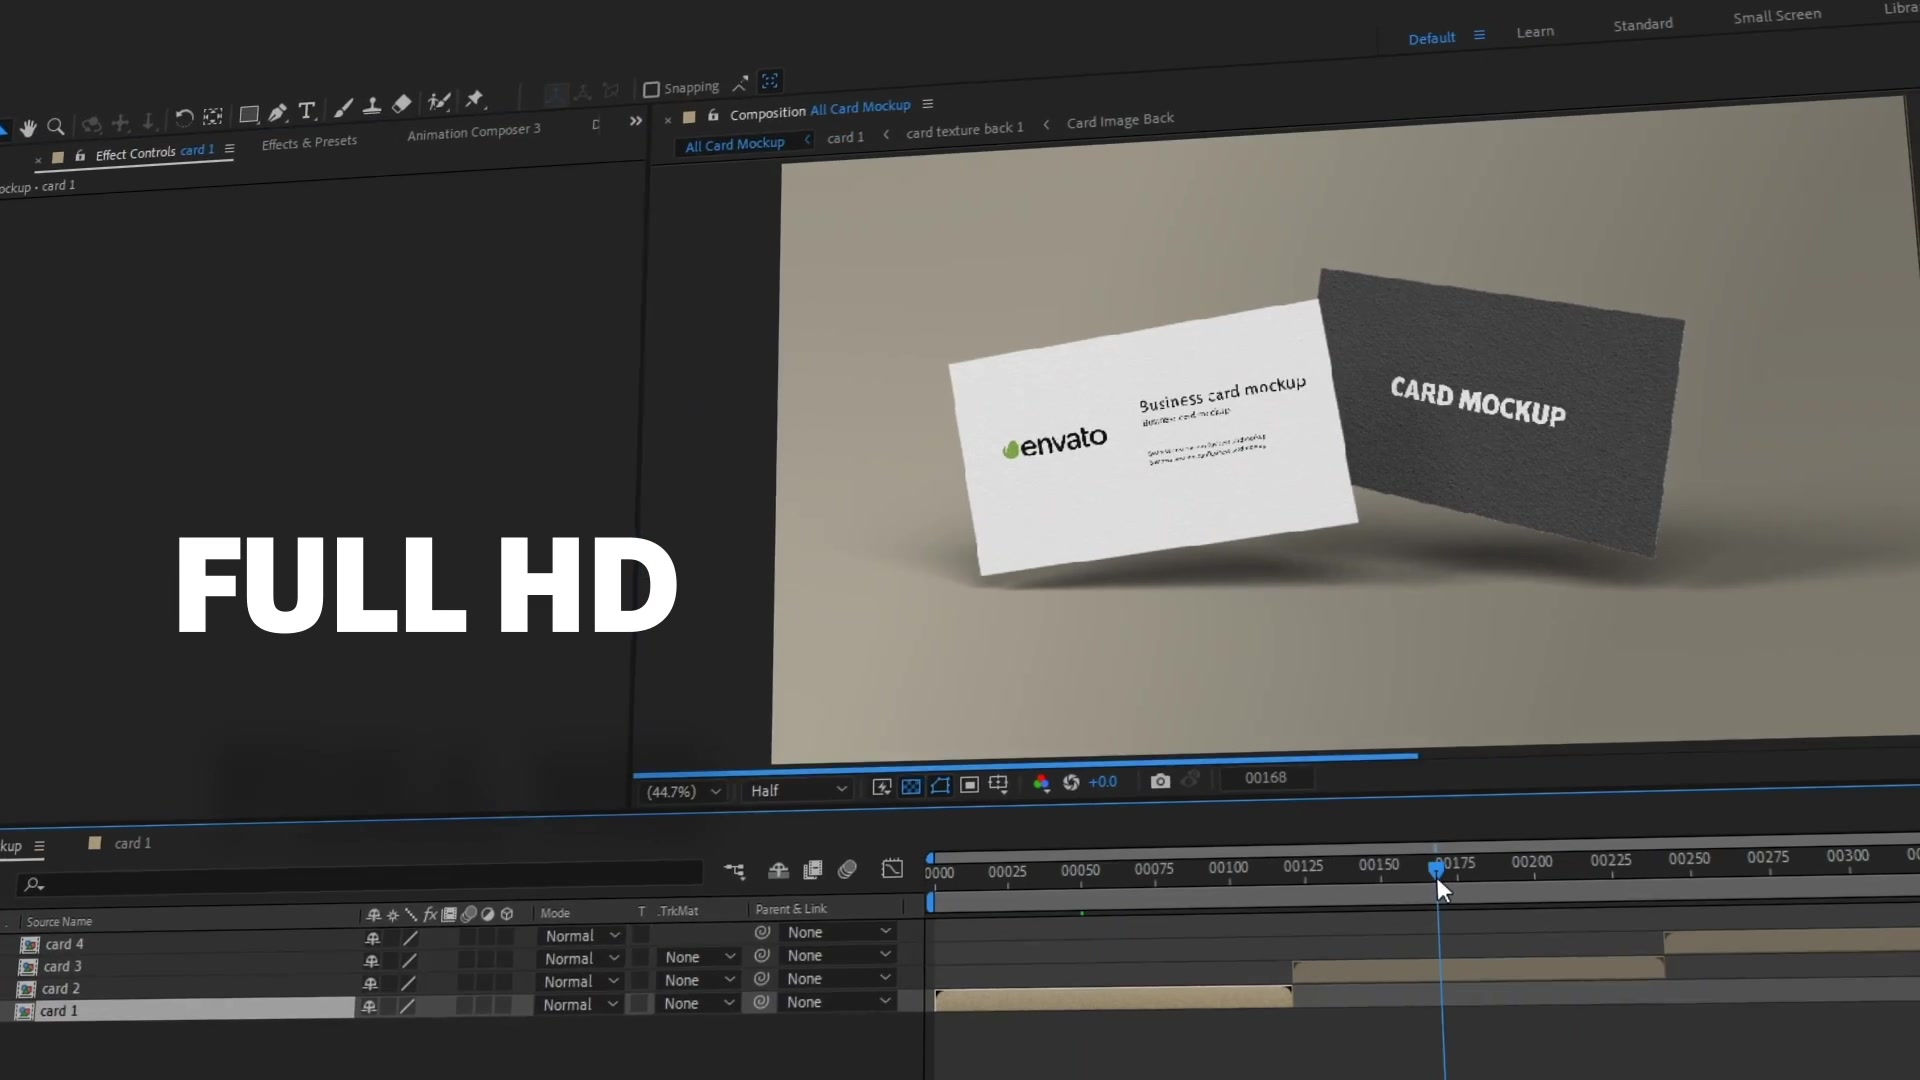Click the All Card Mockup composition tab
1920x1080 pixels.
pos(735,144)
